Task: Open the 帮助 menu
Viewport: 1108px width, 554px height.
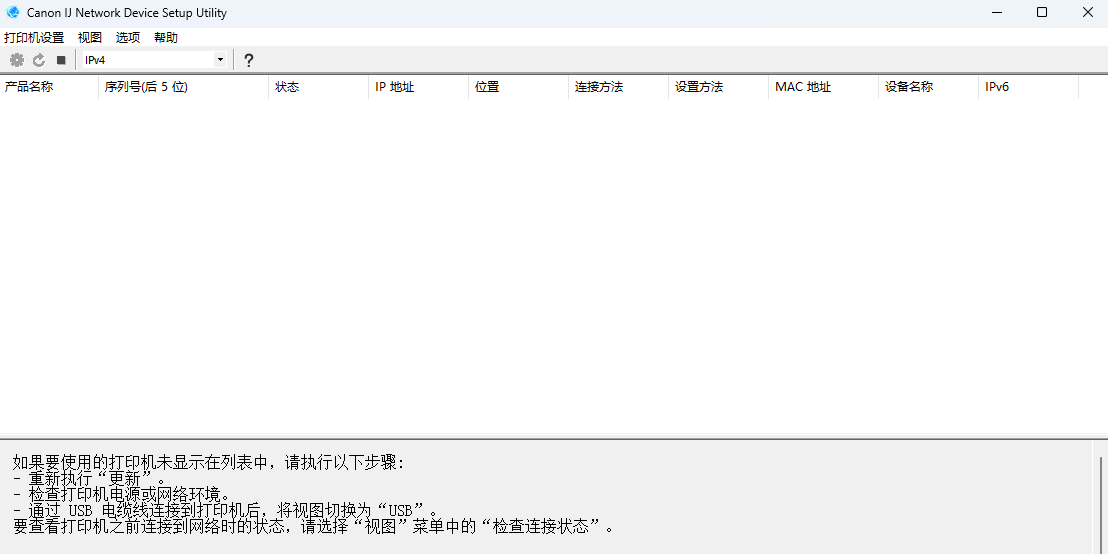Action: [166, 37]
